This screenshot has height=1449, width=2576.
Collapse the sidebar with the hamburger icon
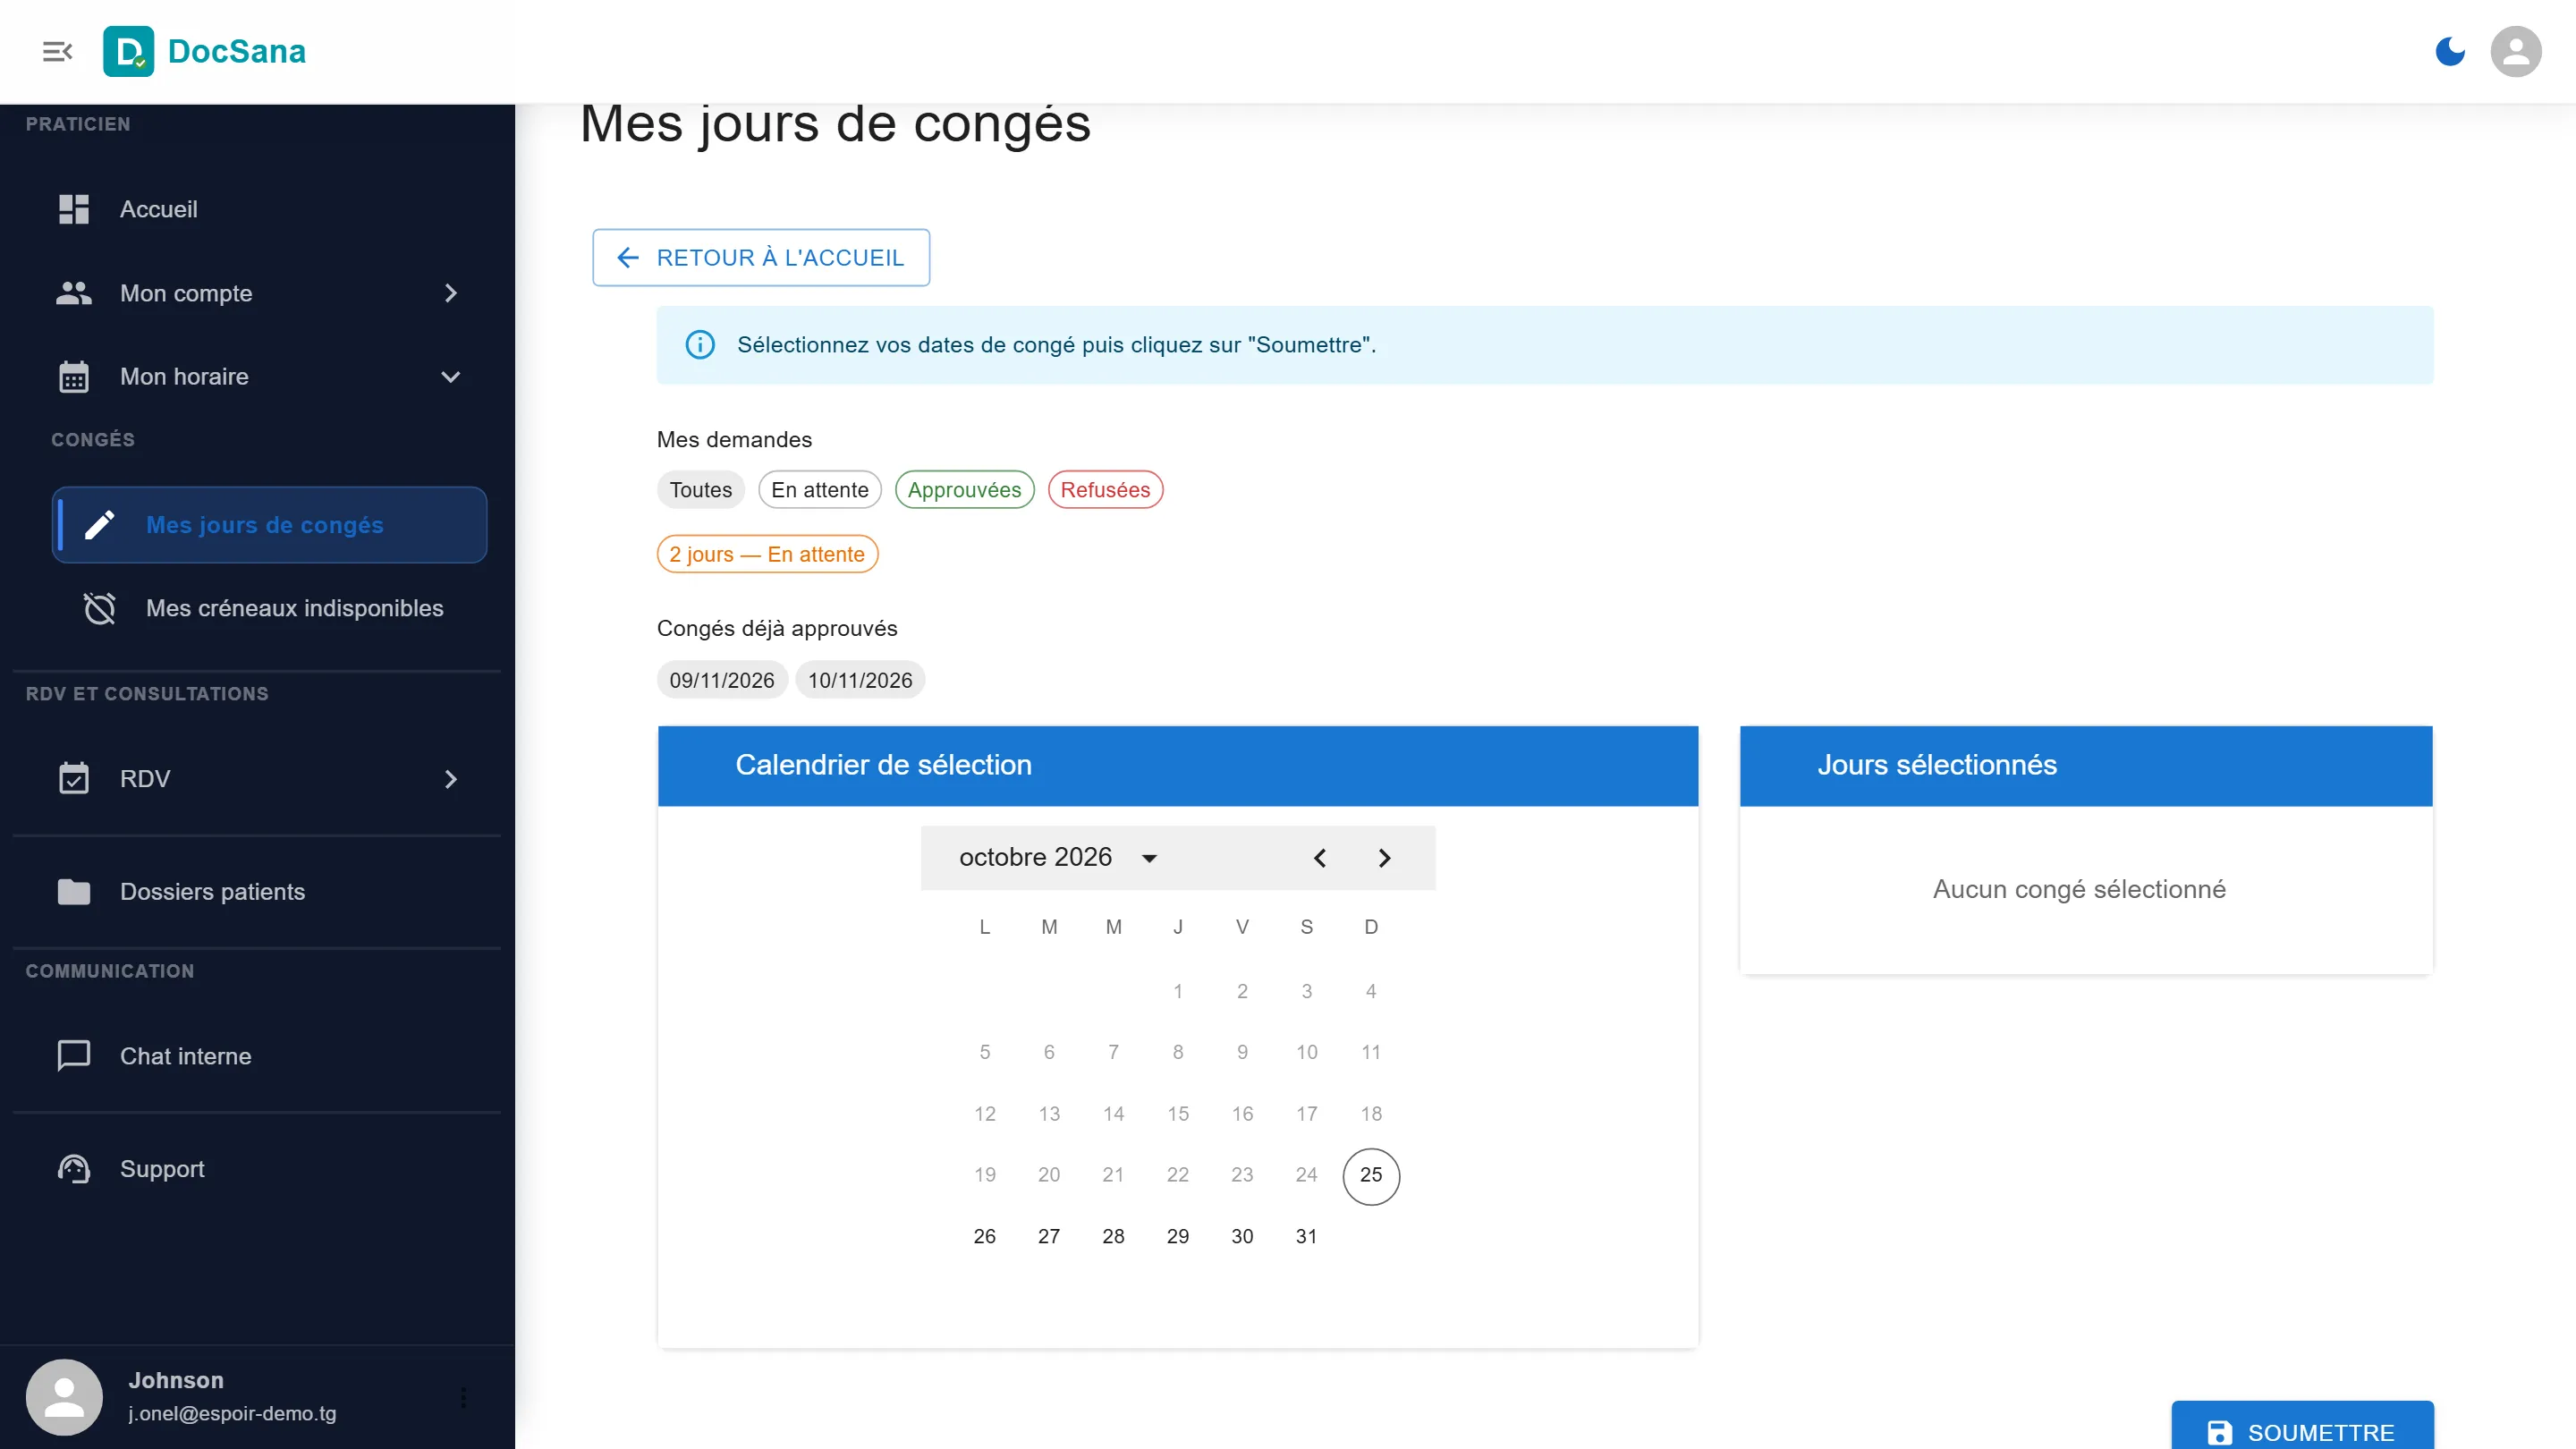click(x=58, y=51)
